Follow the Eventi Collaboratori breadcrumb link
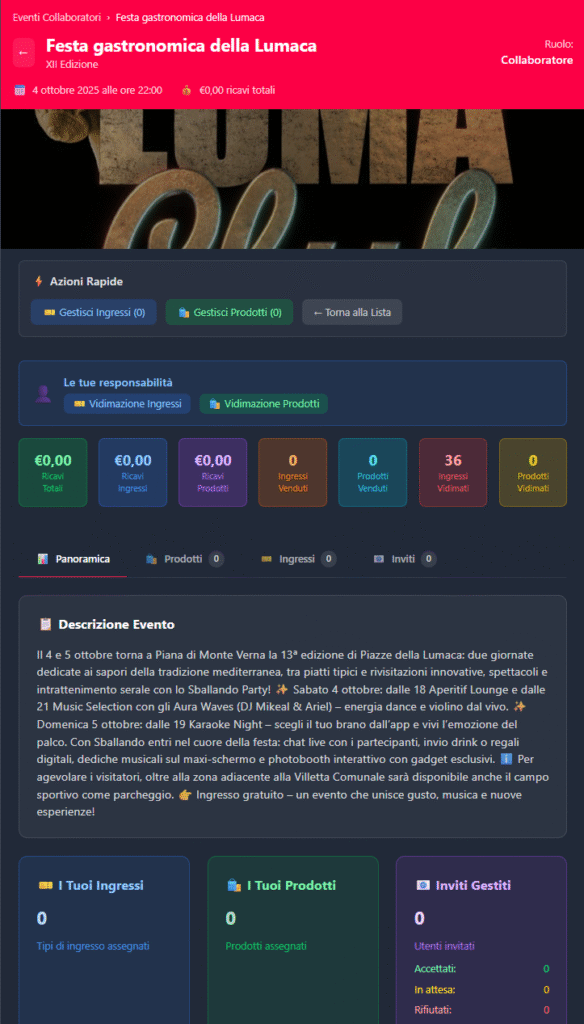 pyautogui.click(x=57, y=17)
